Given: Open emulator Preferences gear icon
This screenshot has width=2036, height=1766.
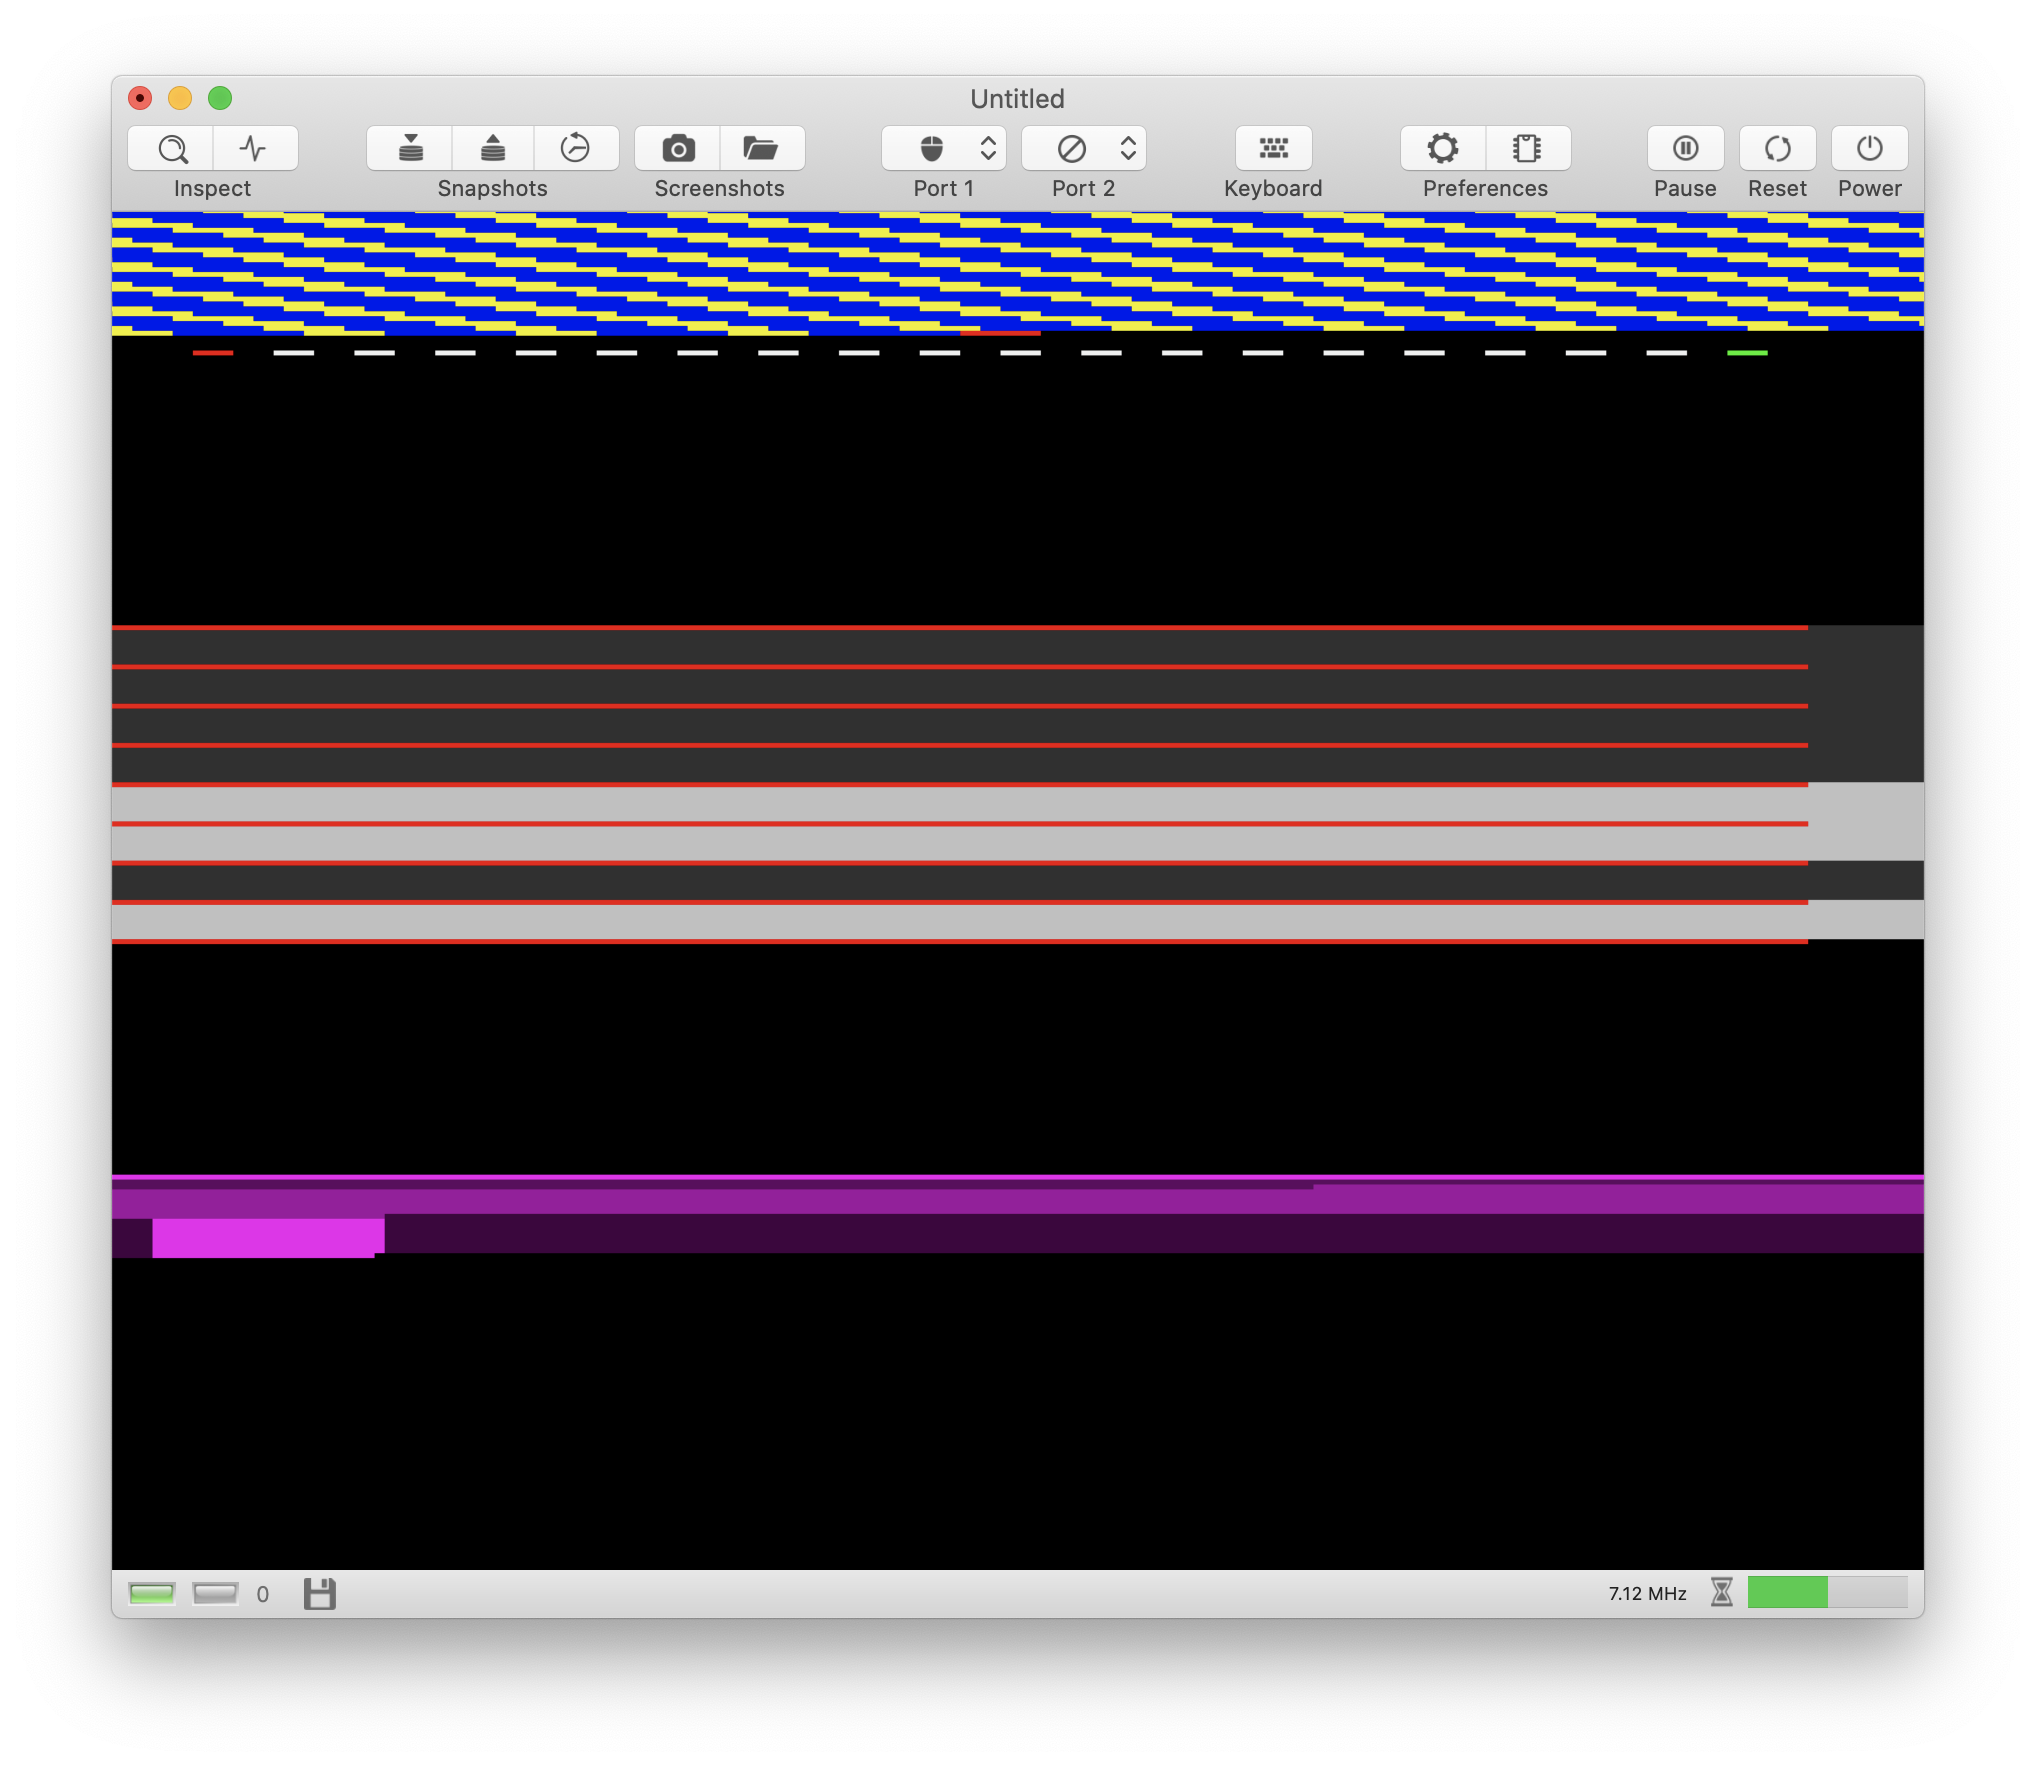Looking at the screenshot, I should 1443,149.
